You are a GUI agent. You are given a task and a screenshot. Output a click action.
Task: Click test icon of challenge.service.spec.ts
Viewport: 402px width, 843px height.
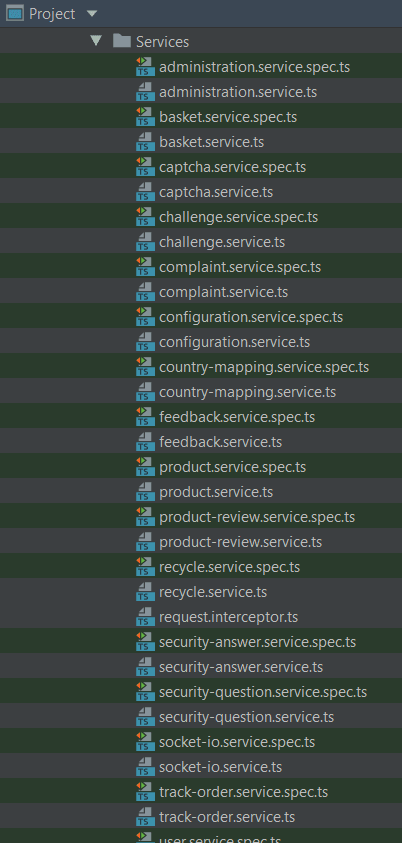point(143,217)
